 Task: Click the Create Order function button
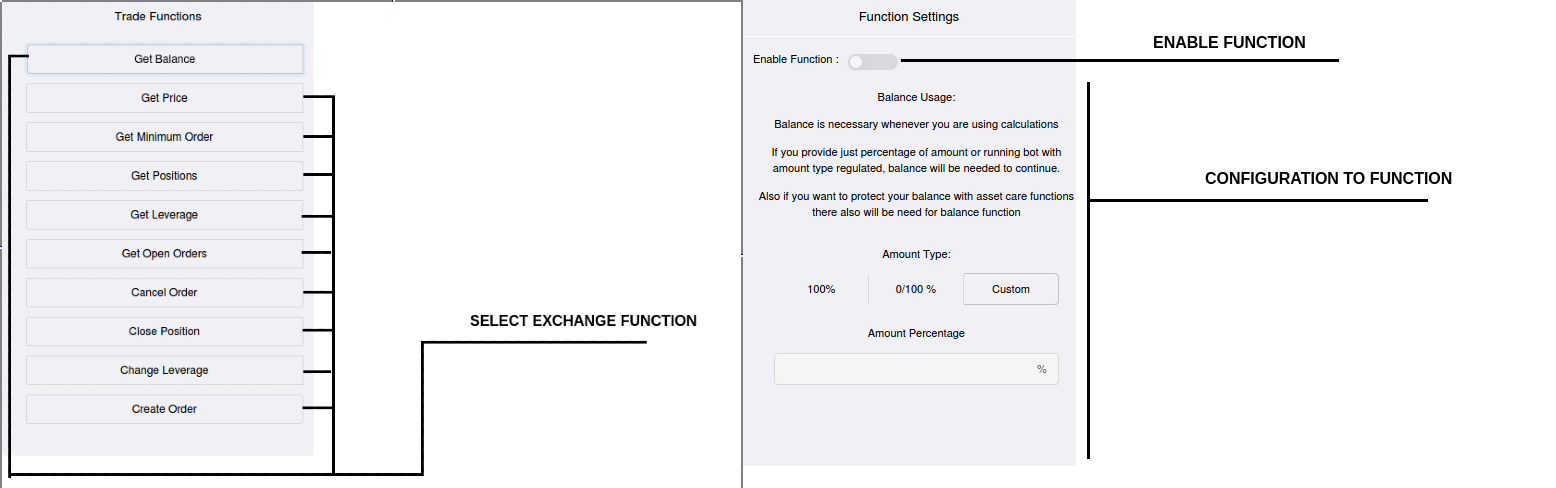click(x=165, y=409)
